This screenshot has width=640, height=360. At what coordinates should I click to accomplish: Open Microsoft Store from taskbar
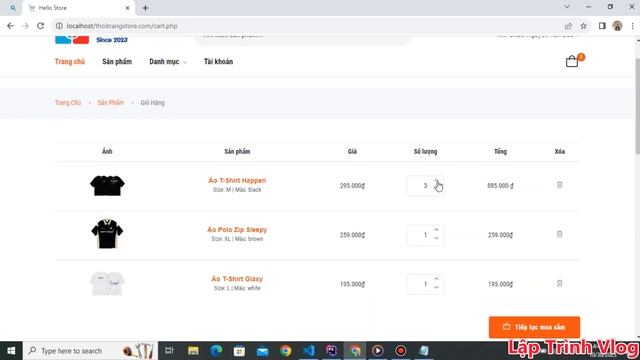pos(239,351)
